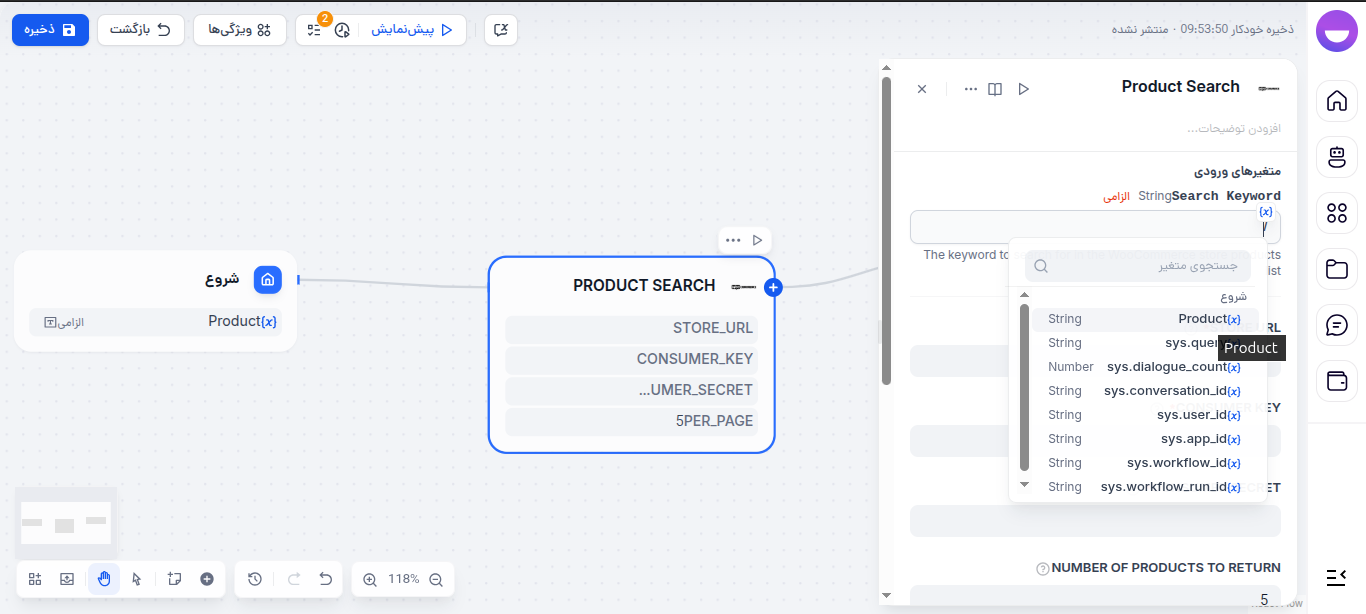Open the change history in the canvas toolbar
1366x614 pixels.
(x=254, y=579)
